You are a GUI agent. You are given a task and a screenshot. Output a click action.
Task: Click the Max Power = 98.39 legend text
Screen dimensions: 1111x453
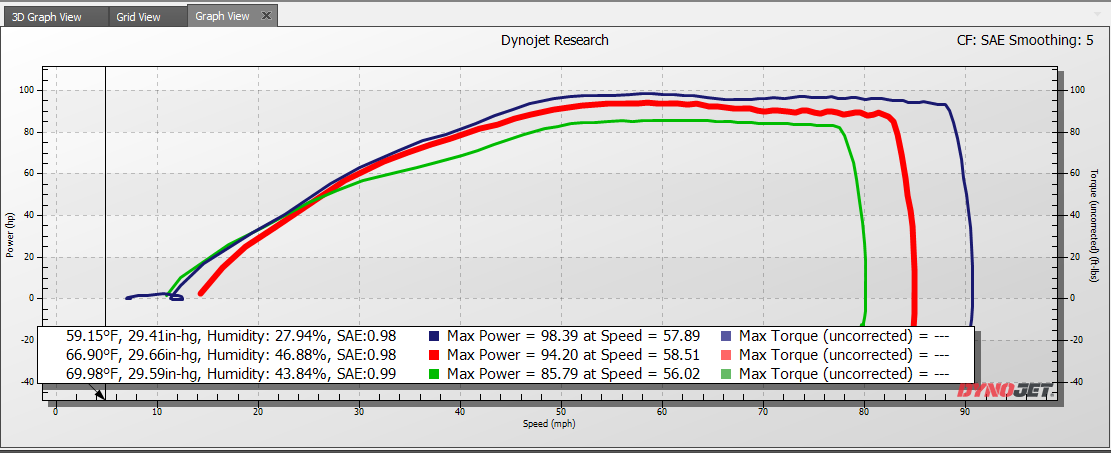coord(573,336)
